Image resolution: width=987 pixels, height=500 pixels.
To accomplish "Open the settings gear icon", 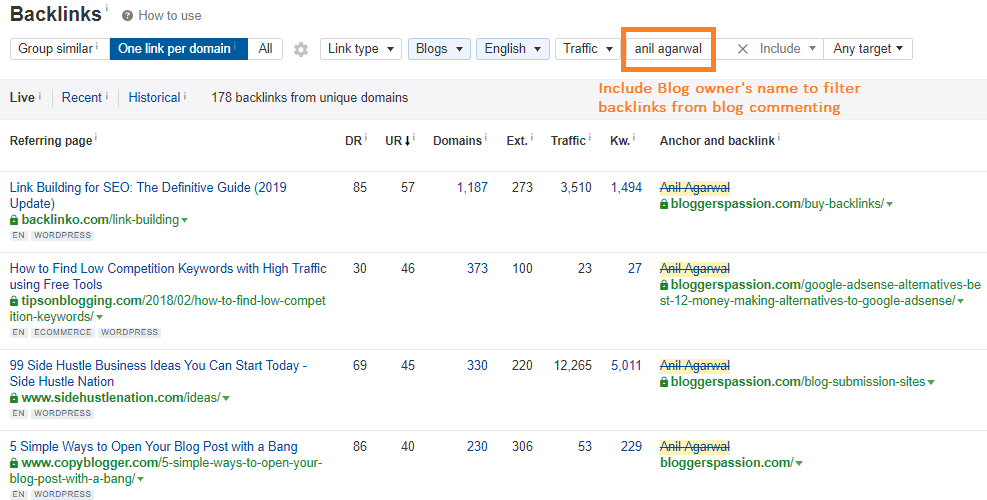I will point(301,49).
